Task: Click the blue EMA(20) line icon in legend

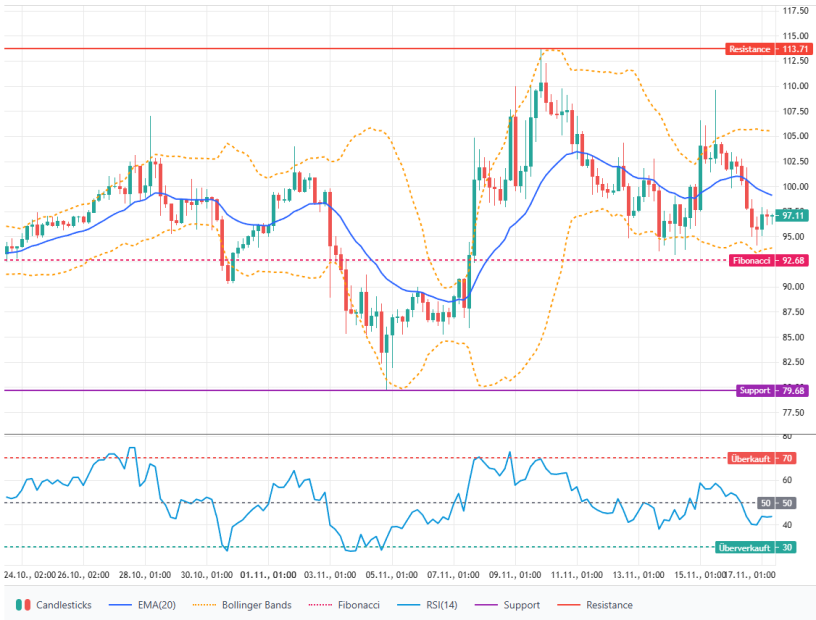Action: coord(120,605)
